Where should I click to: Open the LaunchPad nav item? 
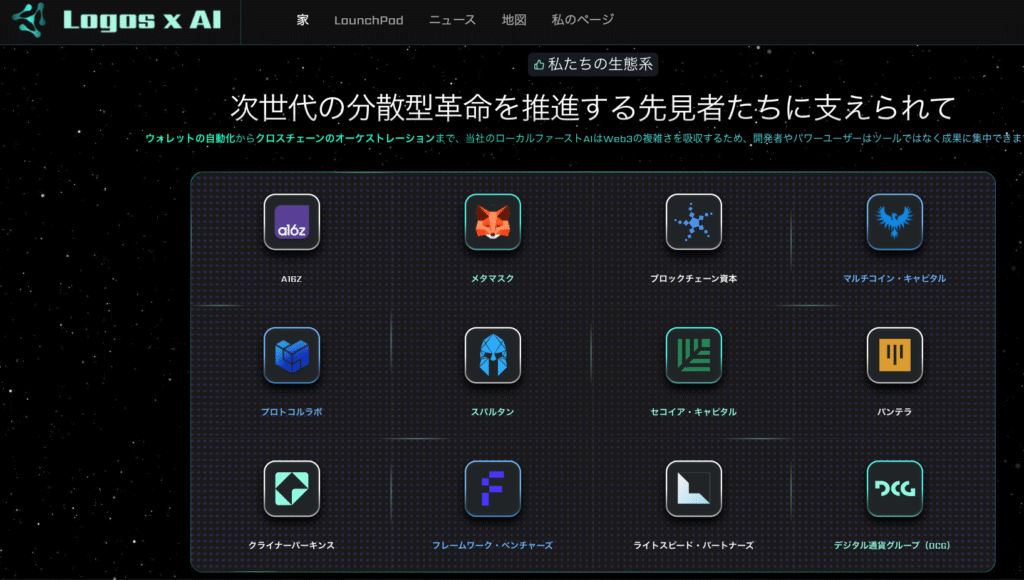368,20
